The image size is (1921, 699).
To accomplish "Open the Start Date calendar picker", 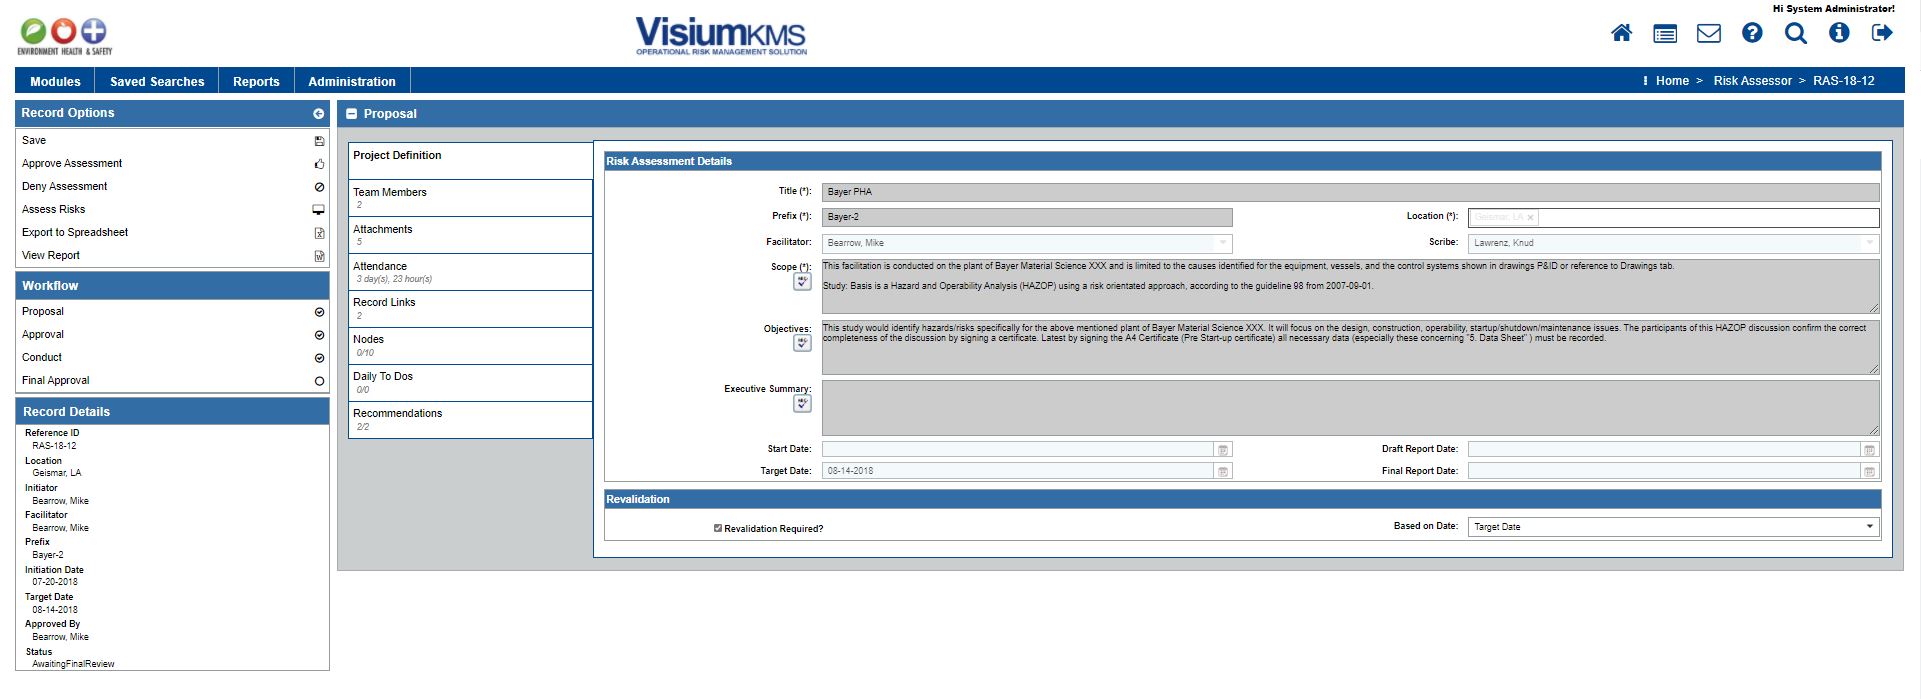I will click(x=1222, y=450).
